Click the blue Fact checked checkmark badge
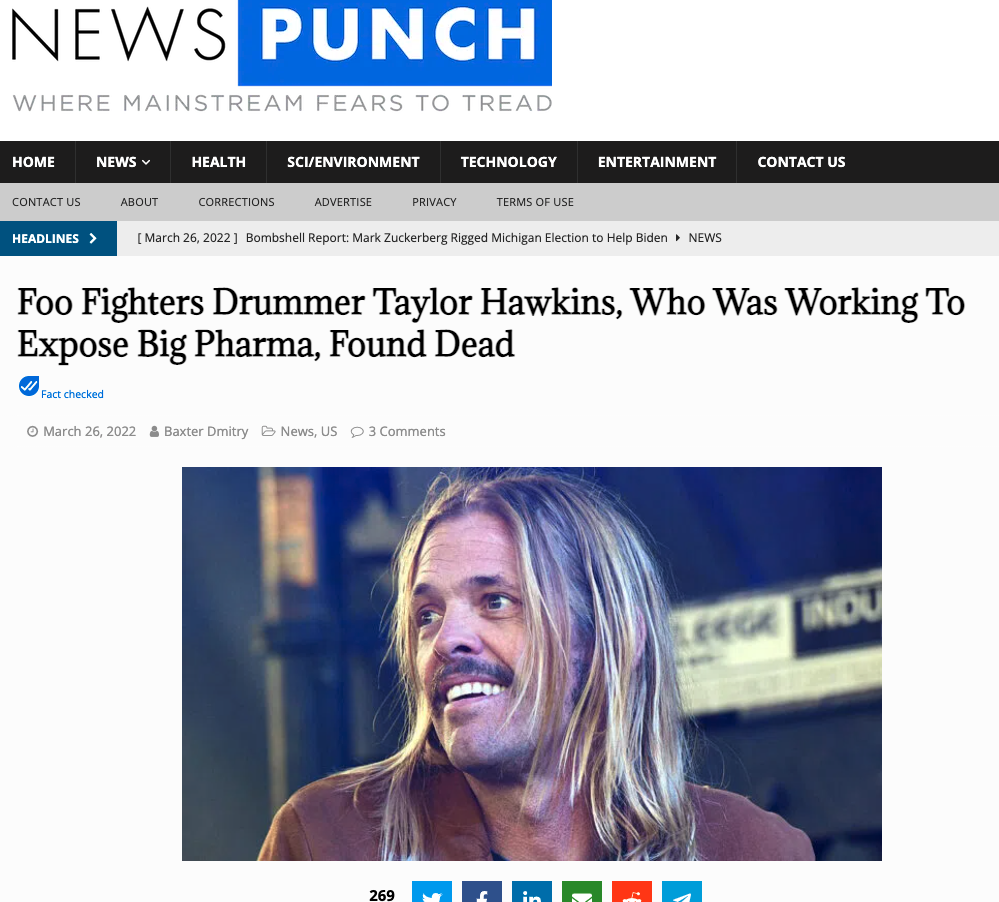 29,386
